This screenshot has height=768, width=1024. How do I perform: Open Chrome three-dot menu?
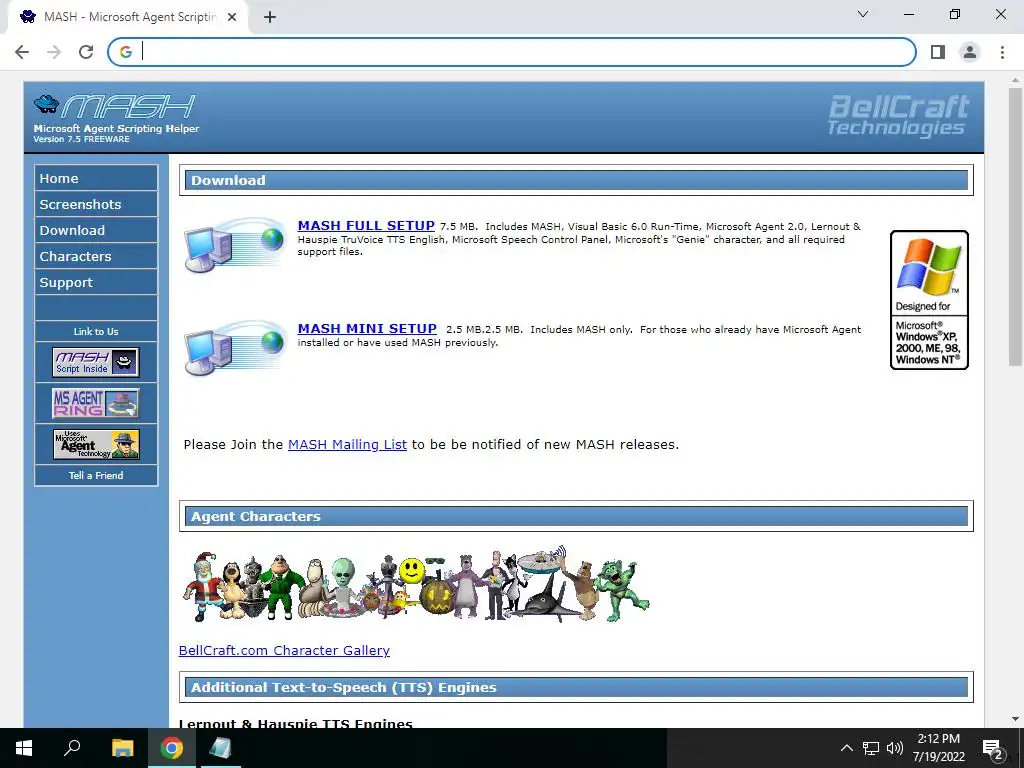tap(1002, 52)
